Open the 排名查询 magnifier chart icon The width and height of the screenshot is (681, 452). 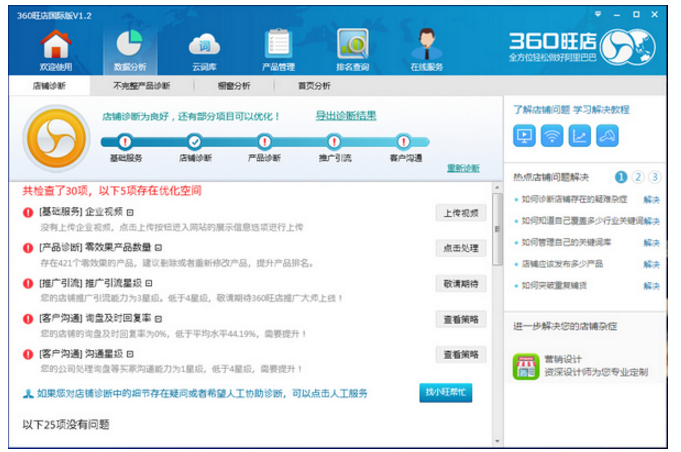(x=353, y=43)
